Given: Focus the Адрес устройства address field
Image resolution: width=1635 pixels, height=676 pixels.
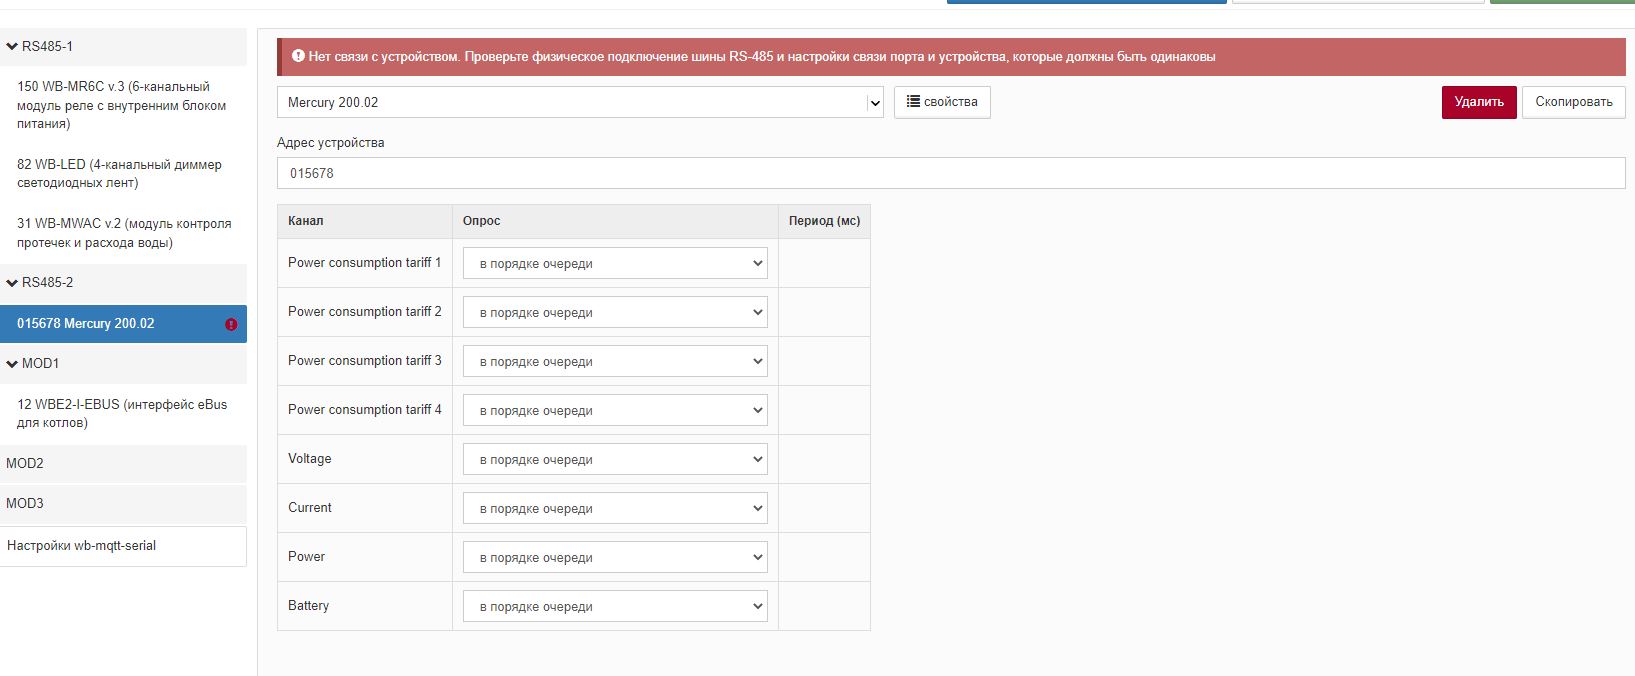Looking at the screenshot, I should coord(951,173).
